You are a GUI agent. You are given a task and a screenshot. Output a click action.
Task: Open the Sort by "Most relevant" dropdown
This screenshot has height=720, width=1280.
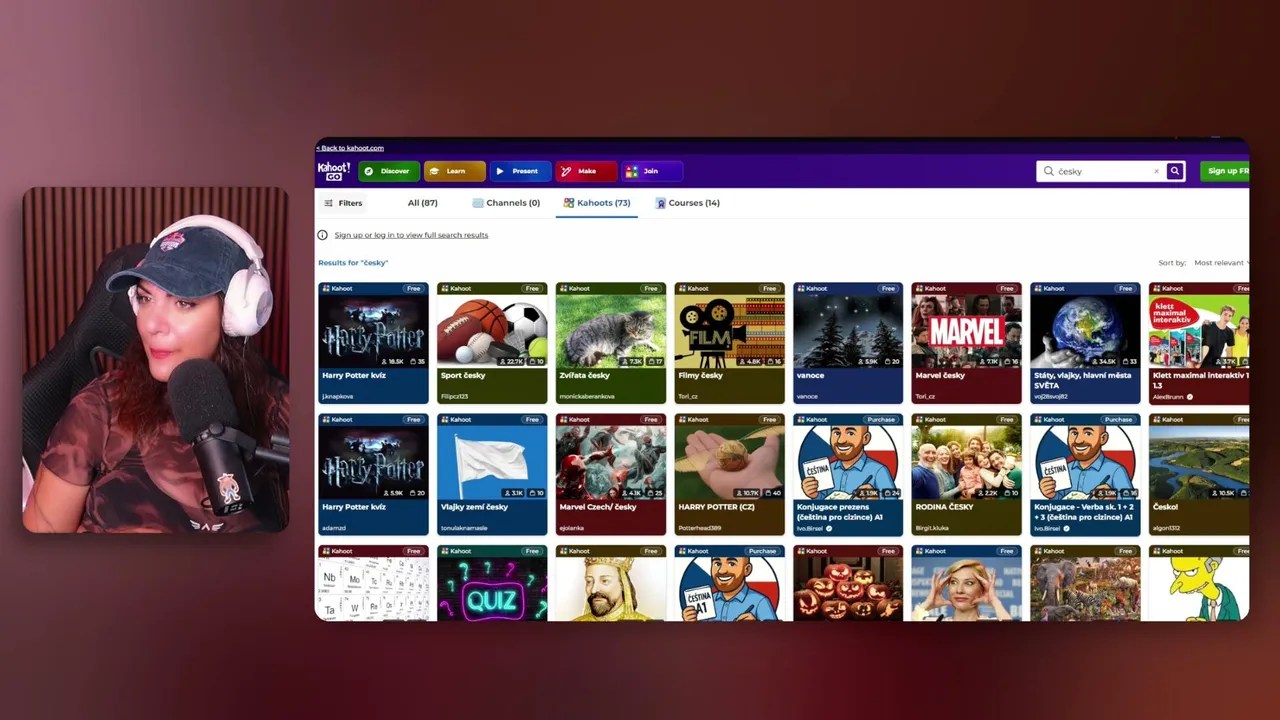click(x=1219, y=263)
